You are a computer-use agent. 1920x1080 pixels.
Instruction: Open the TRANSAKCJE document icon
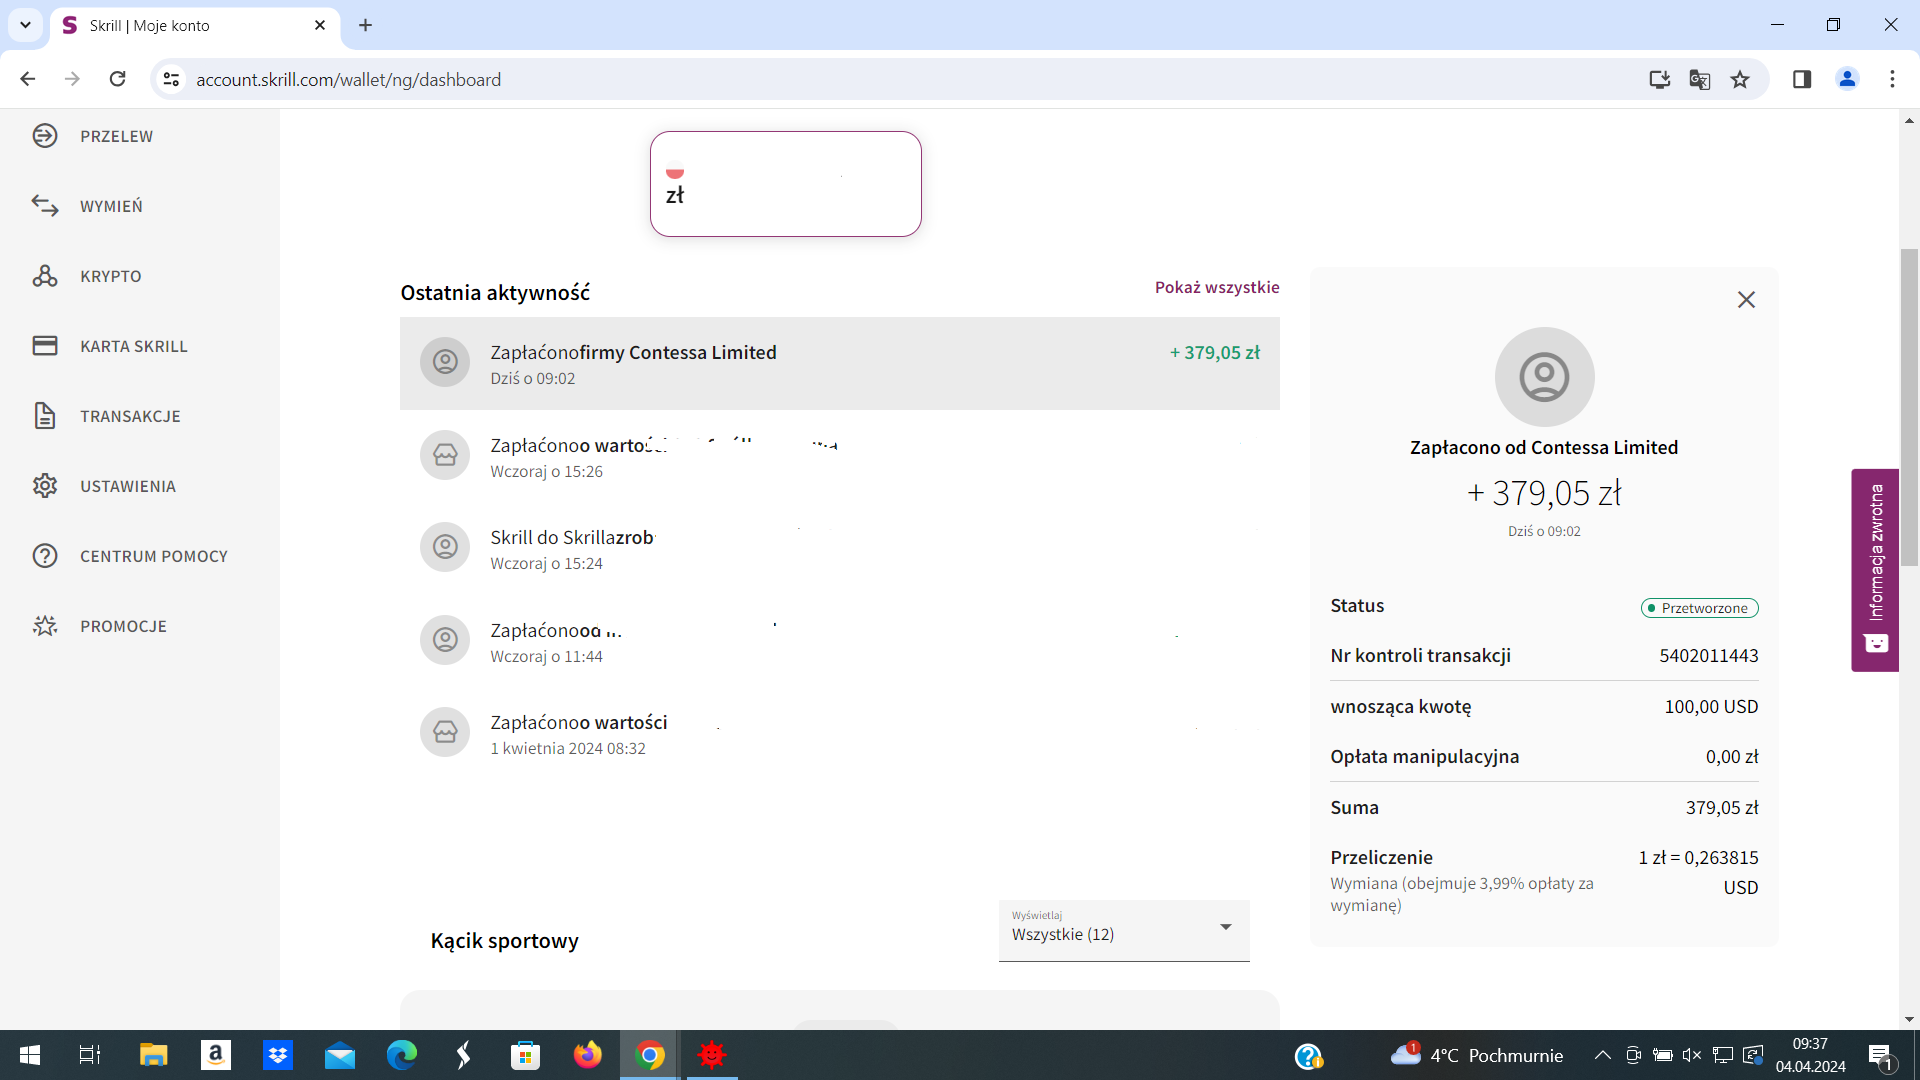coord(45,416)
